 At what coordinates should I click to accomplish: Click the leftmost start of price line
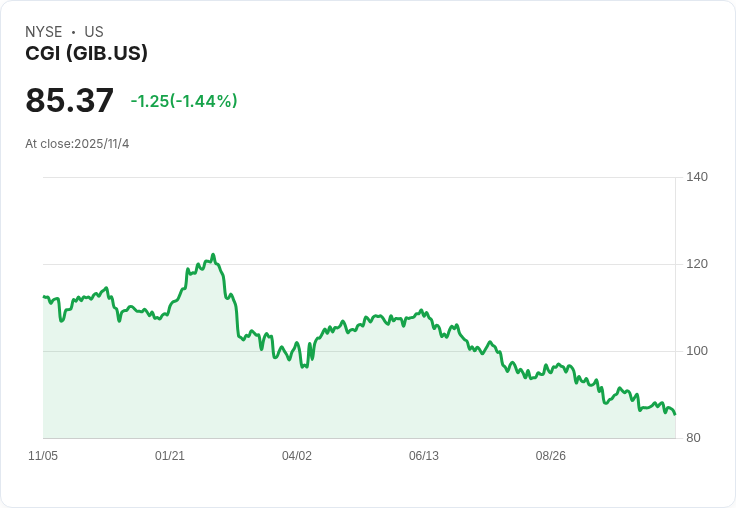pos(44,297)
